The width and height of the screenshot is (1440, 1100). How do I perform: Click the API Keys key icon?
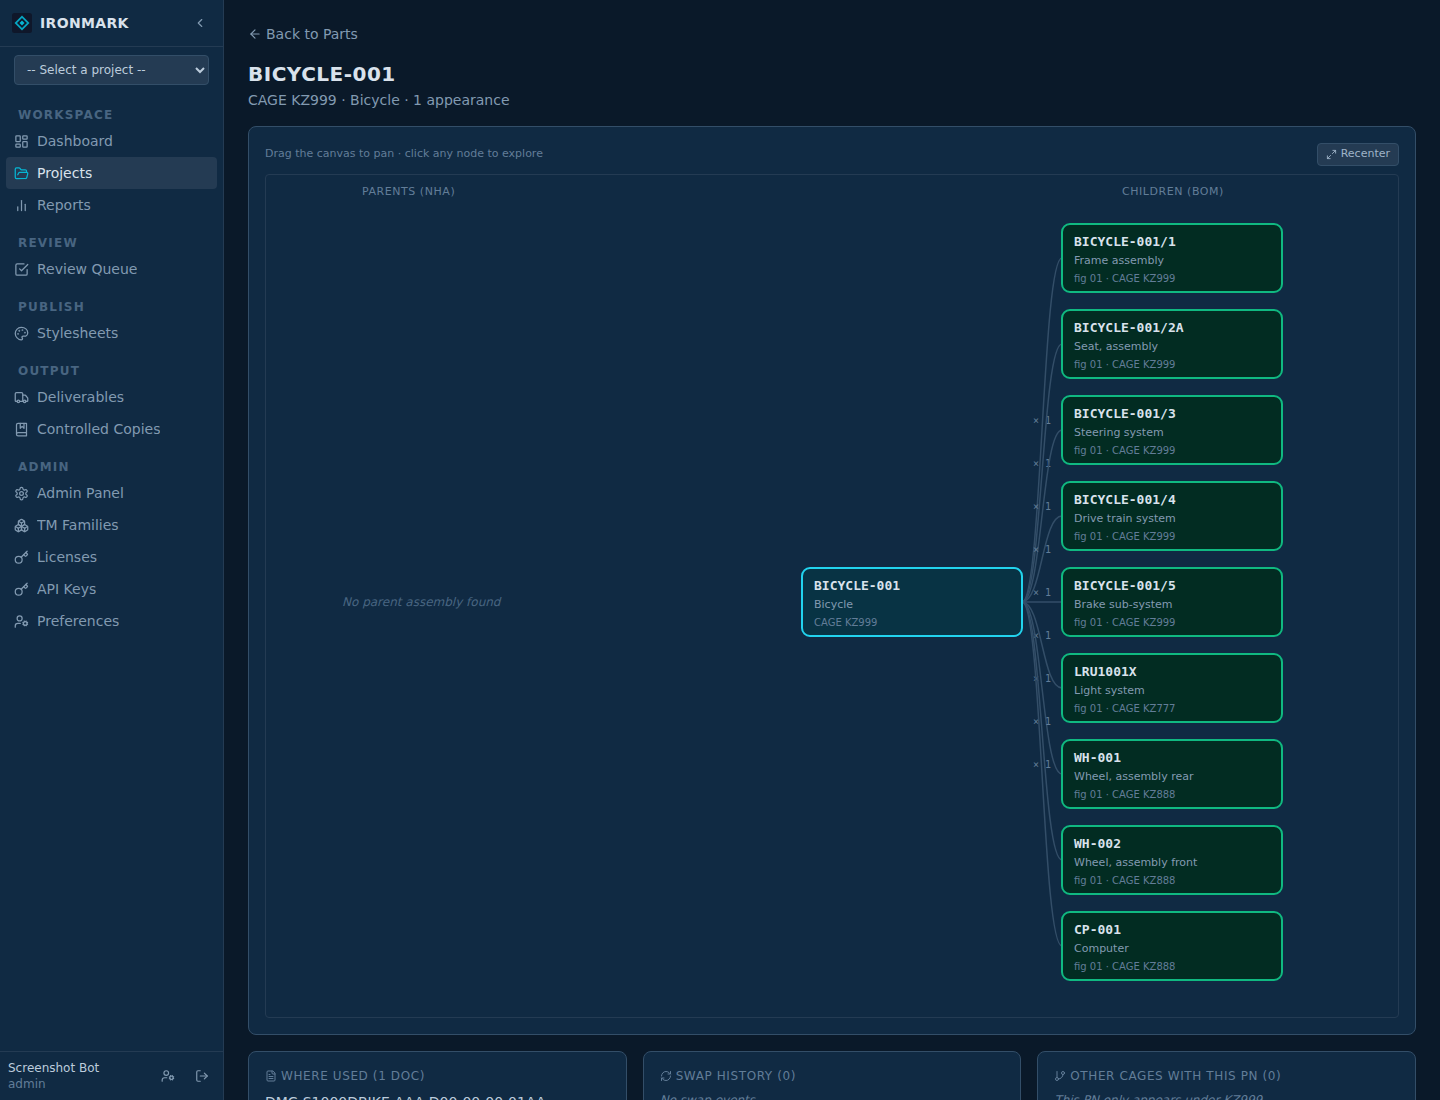(x=22, y=590)
